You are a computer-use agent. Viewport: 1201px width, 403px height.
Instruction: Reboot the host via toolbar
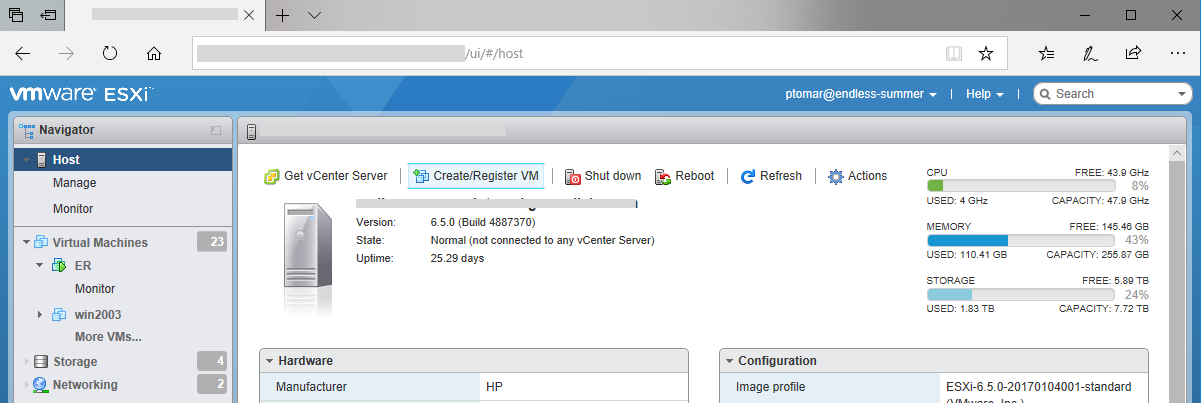[x=685, y=176]
